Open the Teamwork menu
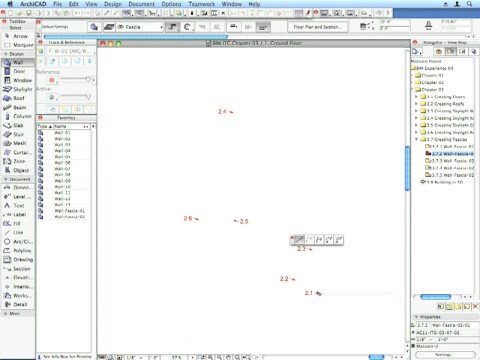This screenshot has width=480, height=360. click(x=202, y=4)
